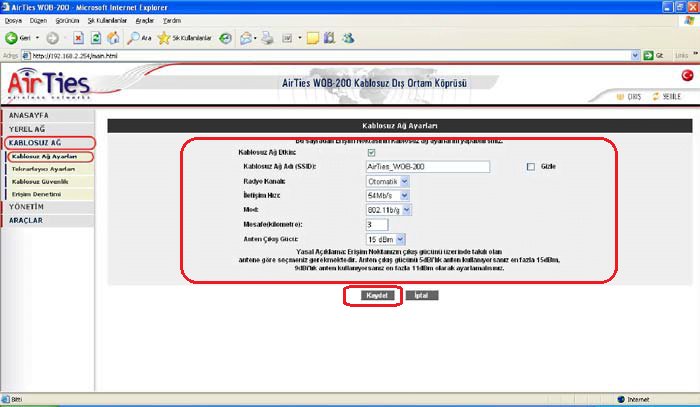The image size is (700, 407).
Task: Click the Turkish flag language icon
Action: click(x=688, y=75)
